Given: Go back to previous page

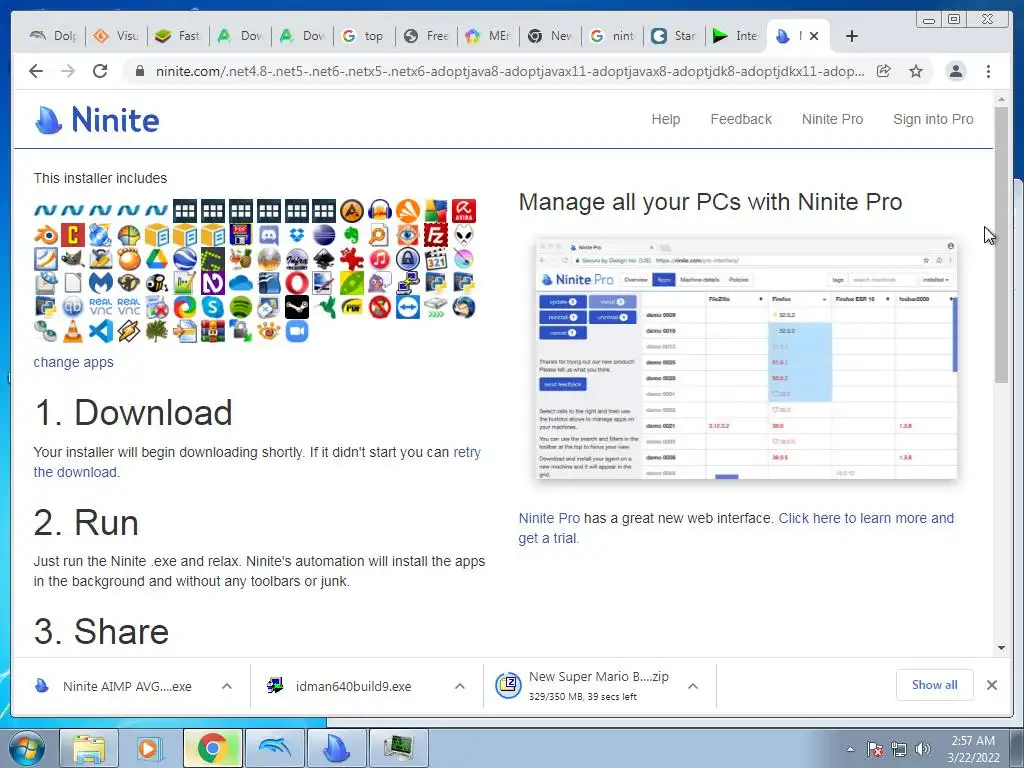Looking at the screenshot, I should [x=36, y=71].
